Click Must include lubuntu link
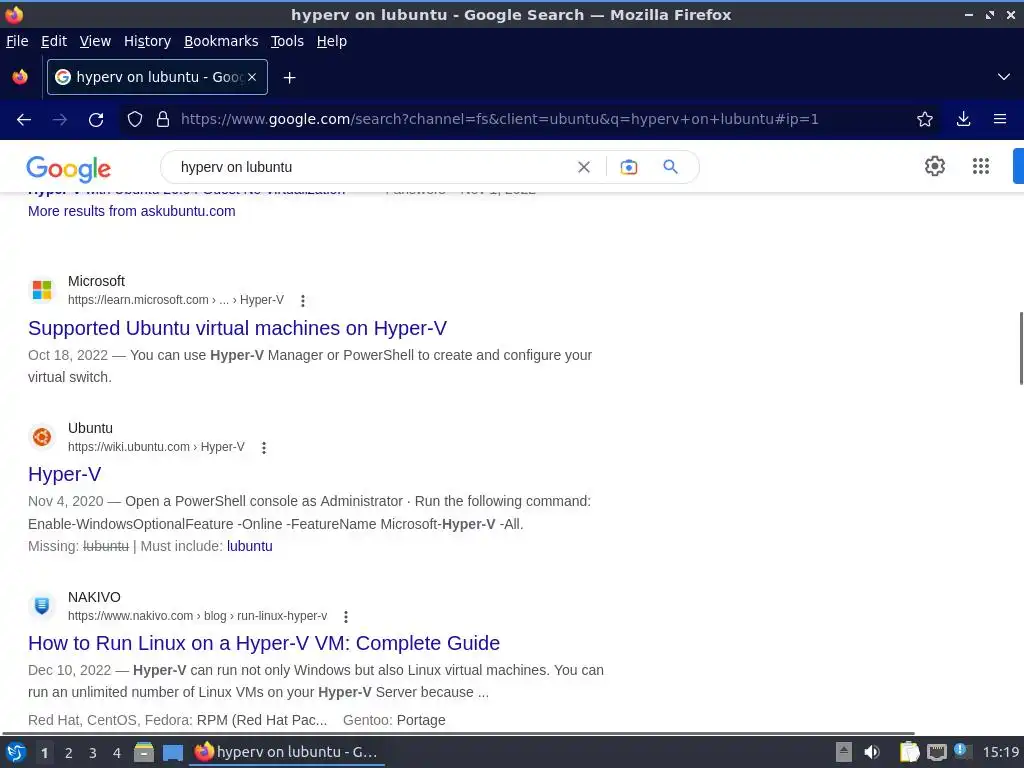The image size is (1024, 768). click(x=249, y=546)
